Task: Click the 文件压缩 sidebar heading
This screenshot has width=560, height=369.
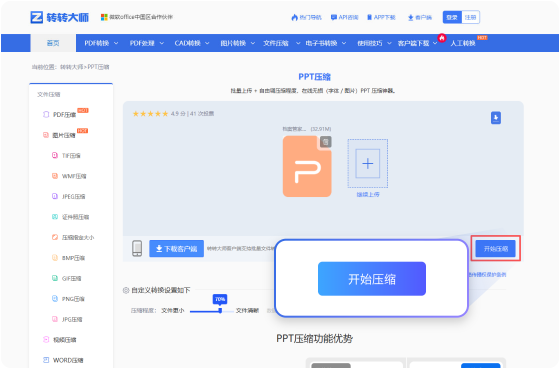Action: (49, 94)
